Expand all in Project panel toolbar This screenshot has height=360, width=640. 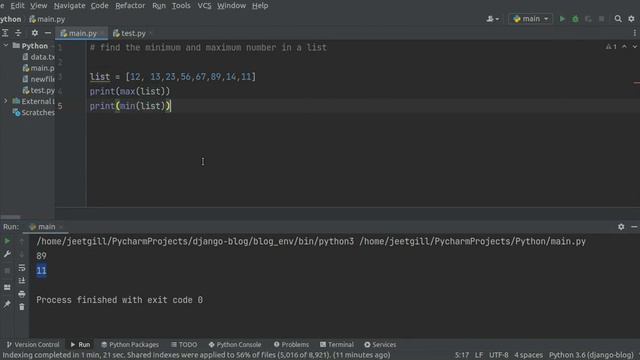click(5, 33)
